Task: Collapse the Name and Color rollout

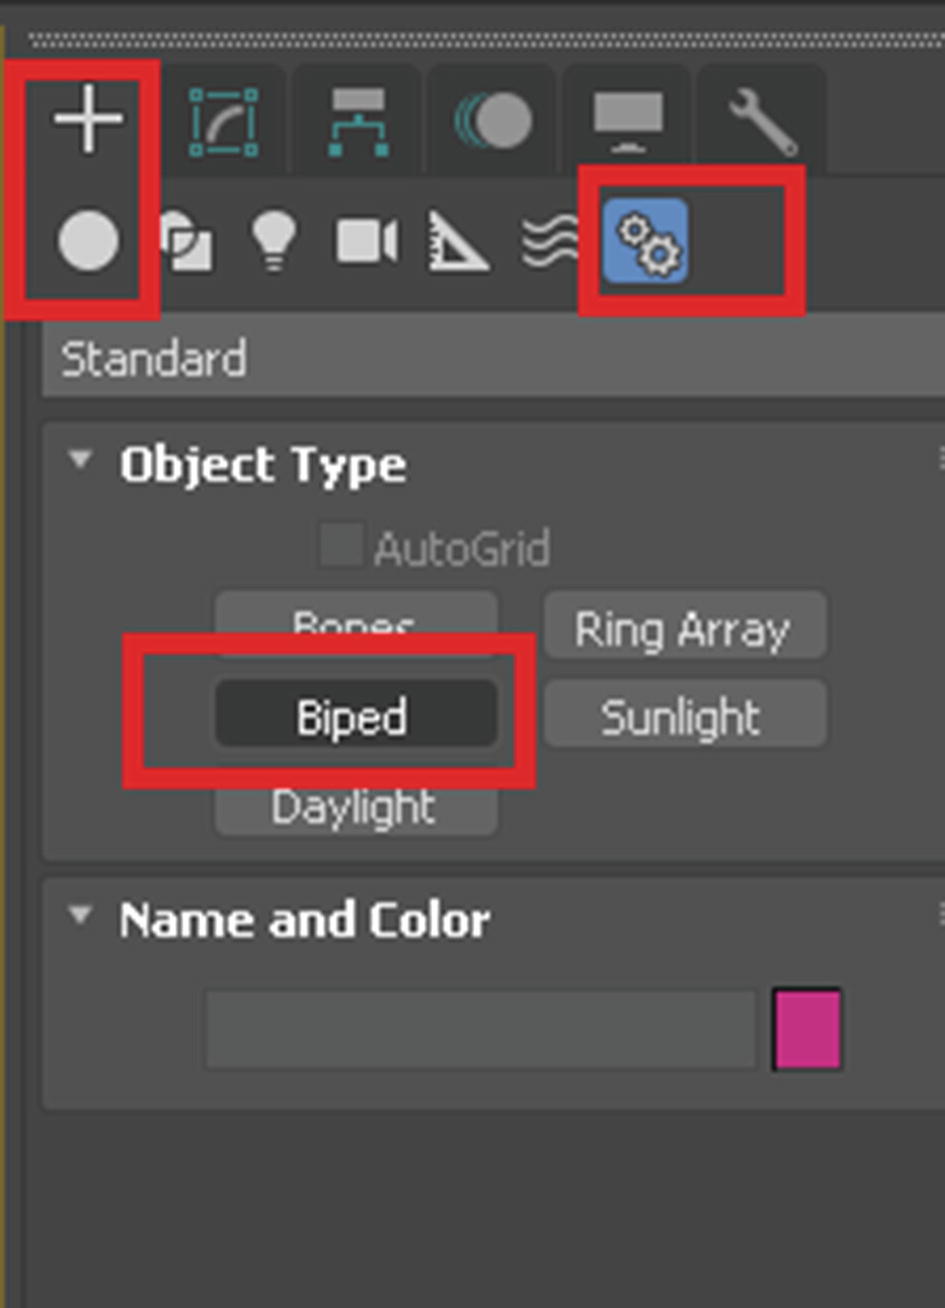Action: click(79, 915)
